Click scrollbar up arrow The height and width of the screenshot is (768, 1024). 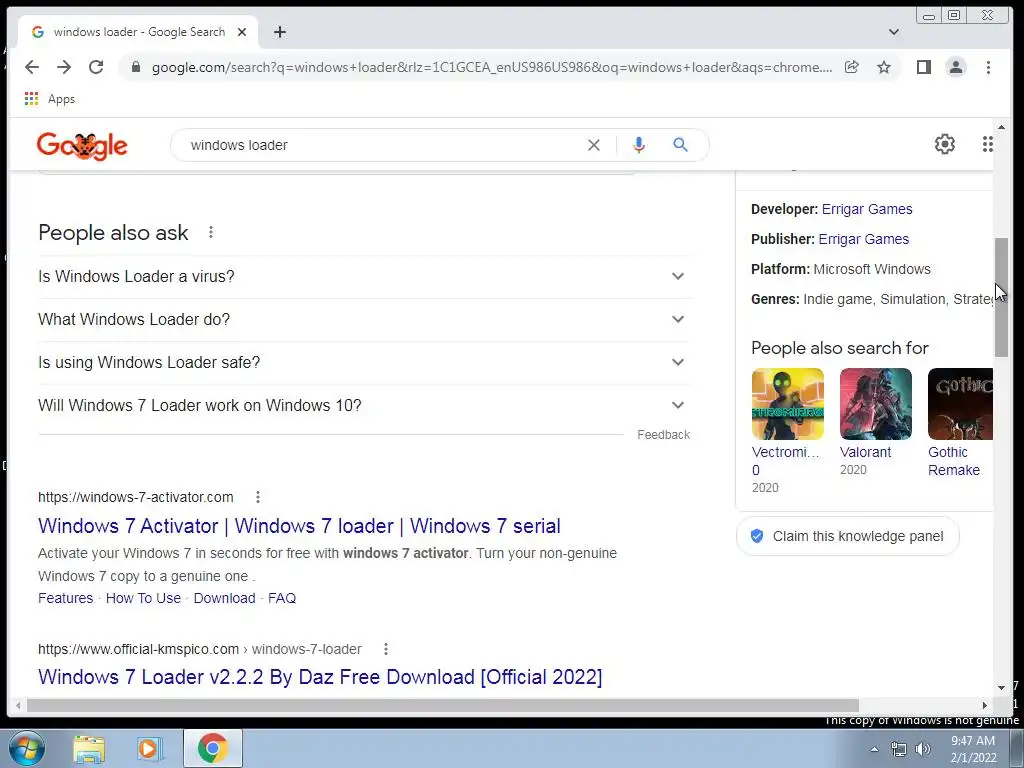point(1001,127)
